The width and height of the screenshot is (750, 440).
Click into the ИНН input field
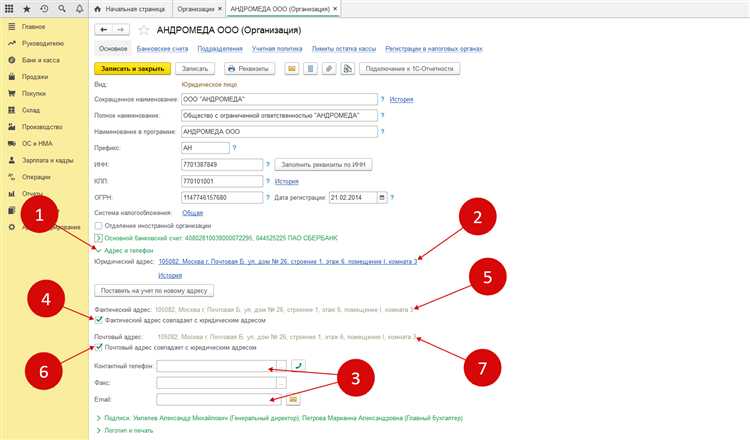pos(222,165)
